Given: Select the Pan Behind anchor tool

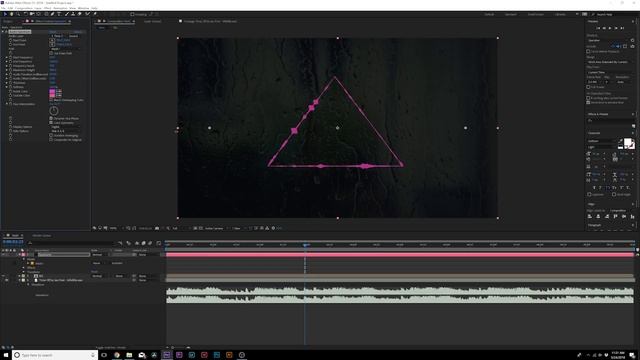Looking at the screenshot, I should coord(38,14).
